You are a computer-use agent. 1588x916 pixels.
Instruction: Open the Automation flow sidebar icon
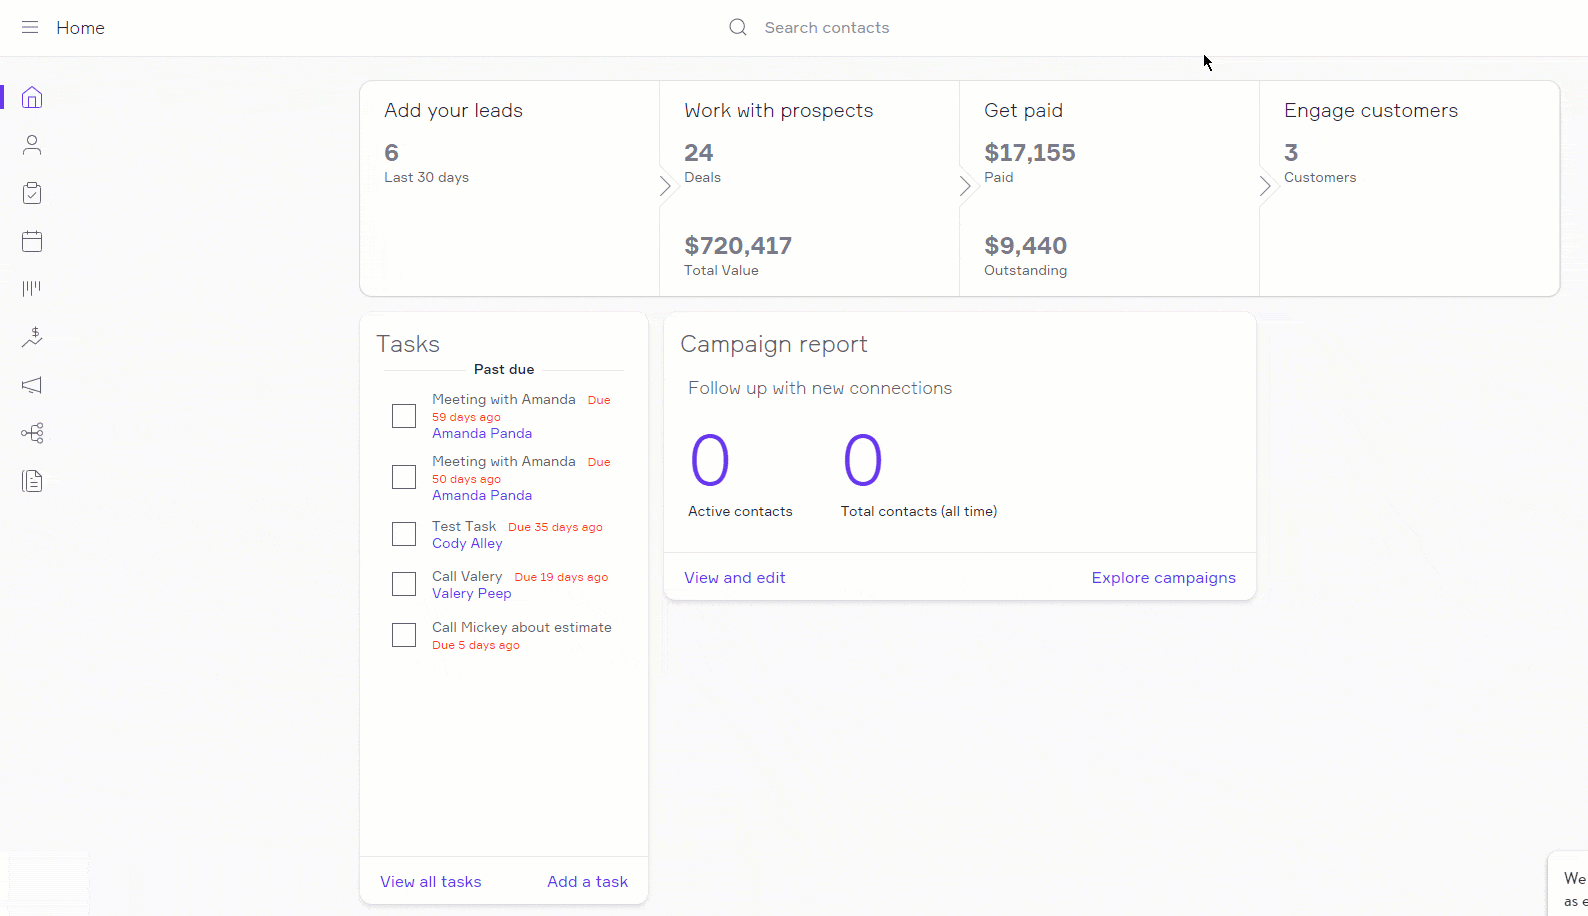click(32, 433)
